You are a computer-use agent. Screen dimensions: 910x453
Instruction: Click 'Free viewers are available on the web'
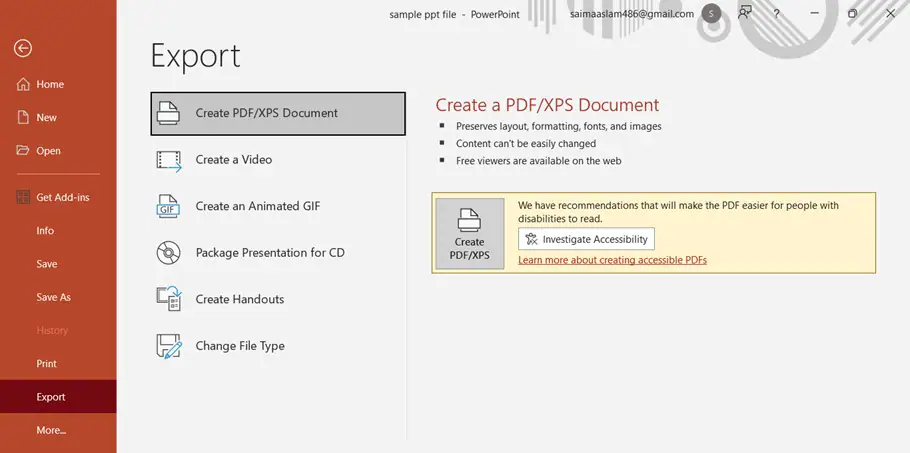point(539,161)
